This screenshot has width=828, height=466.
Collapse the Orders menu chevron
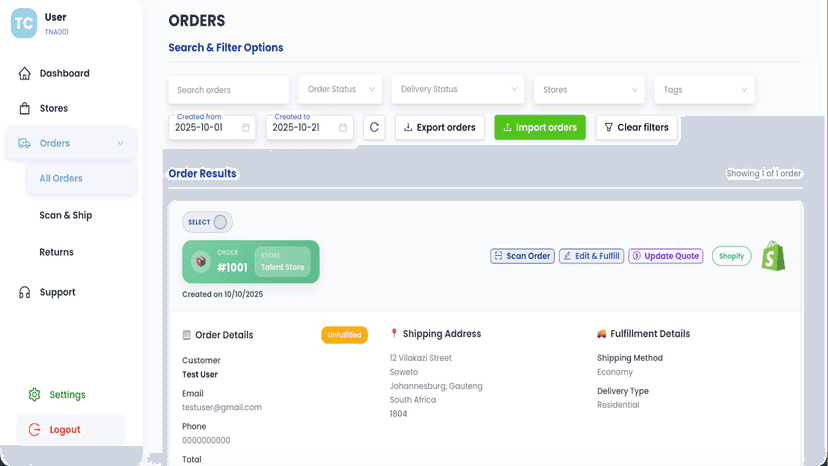pyautogui.click(x=120, y=143)
